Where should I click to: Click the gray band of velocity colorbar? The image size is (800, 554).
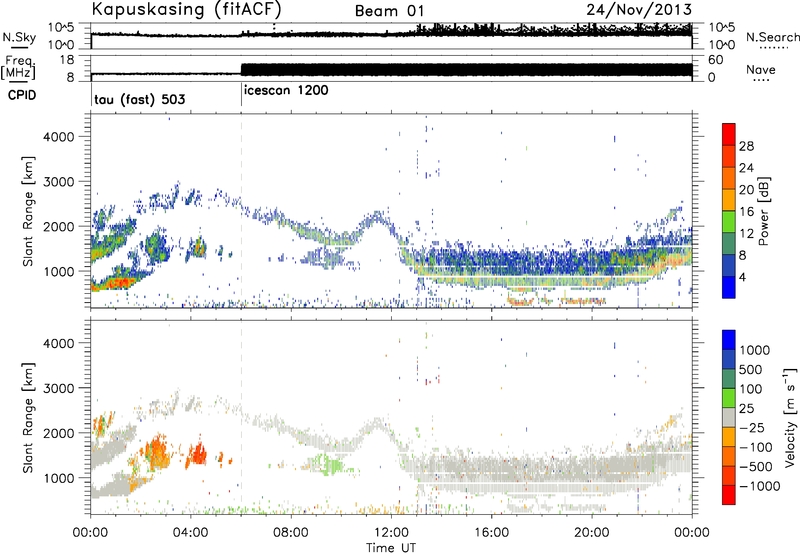(x=729, y=417)
